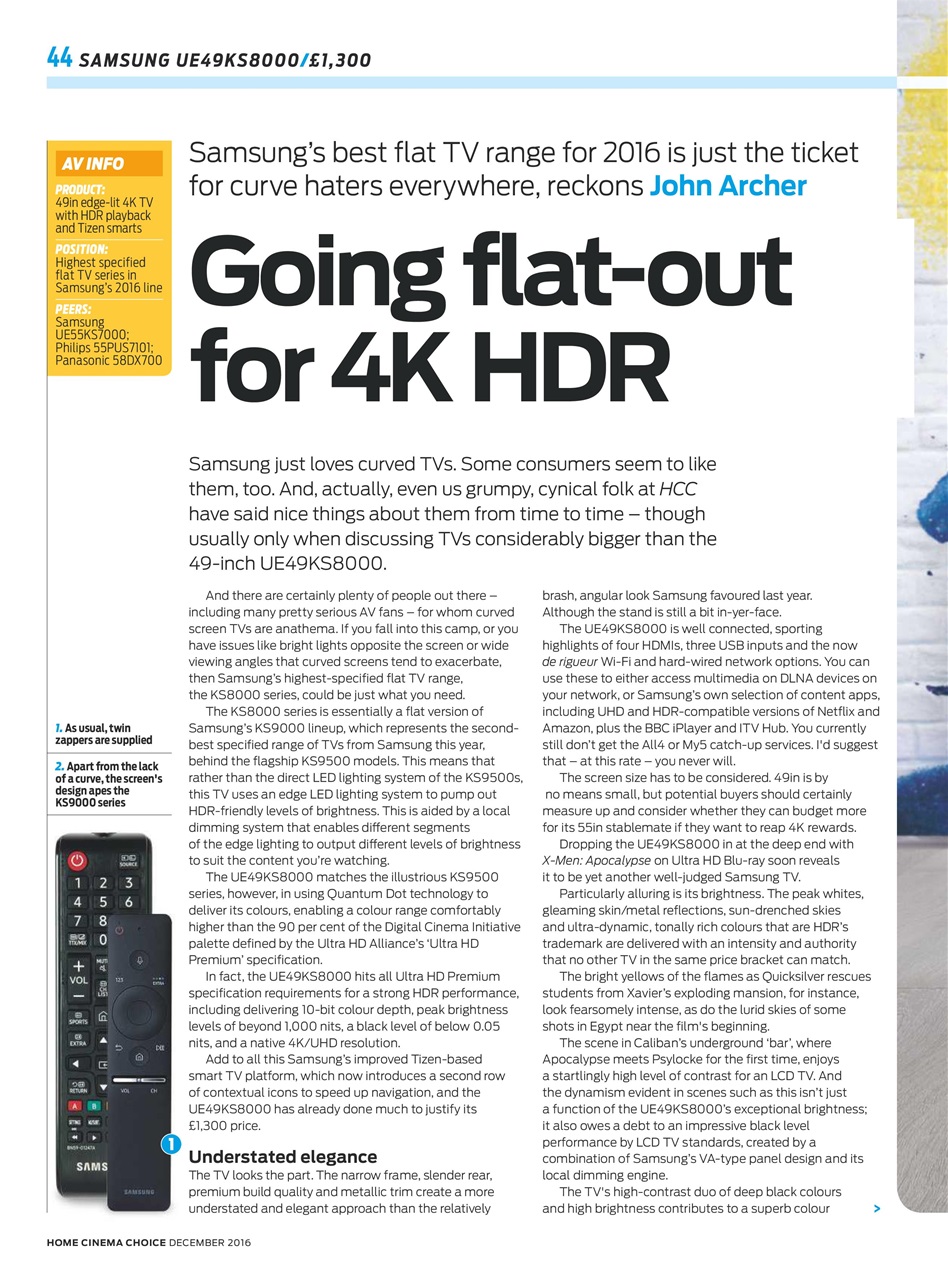The height and width of the screenshot is (1280, 948).
Task: Click the small power button on the smart remote
Action: (119, 931)
